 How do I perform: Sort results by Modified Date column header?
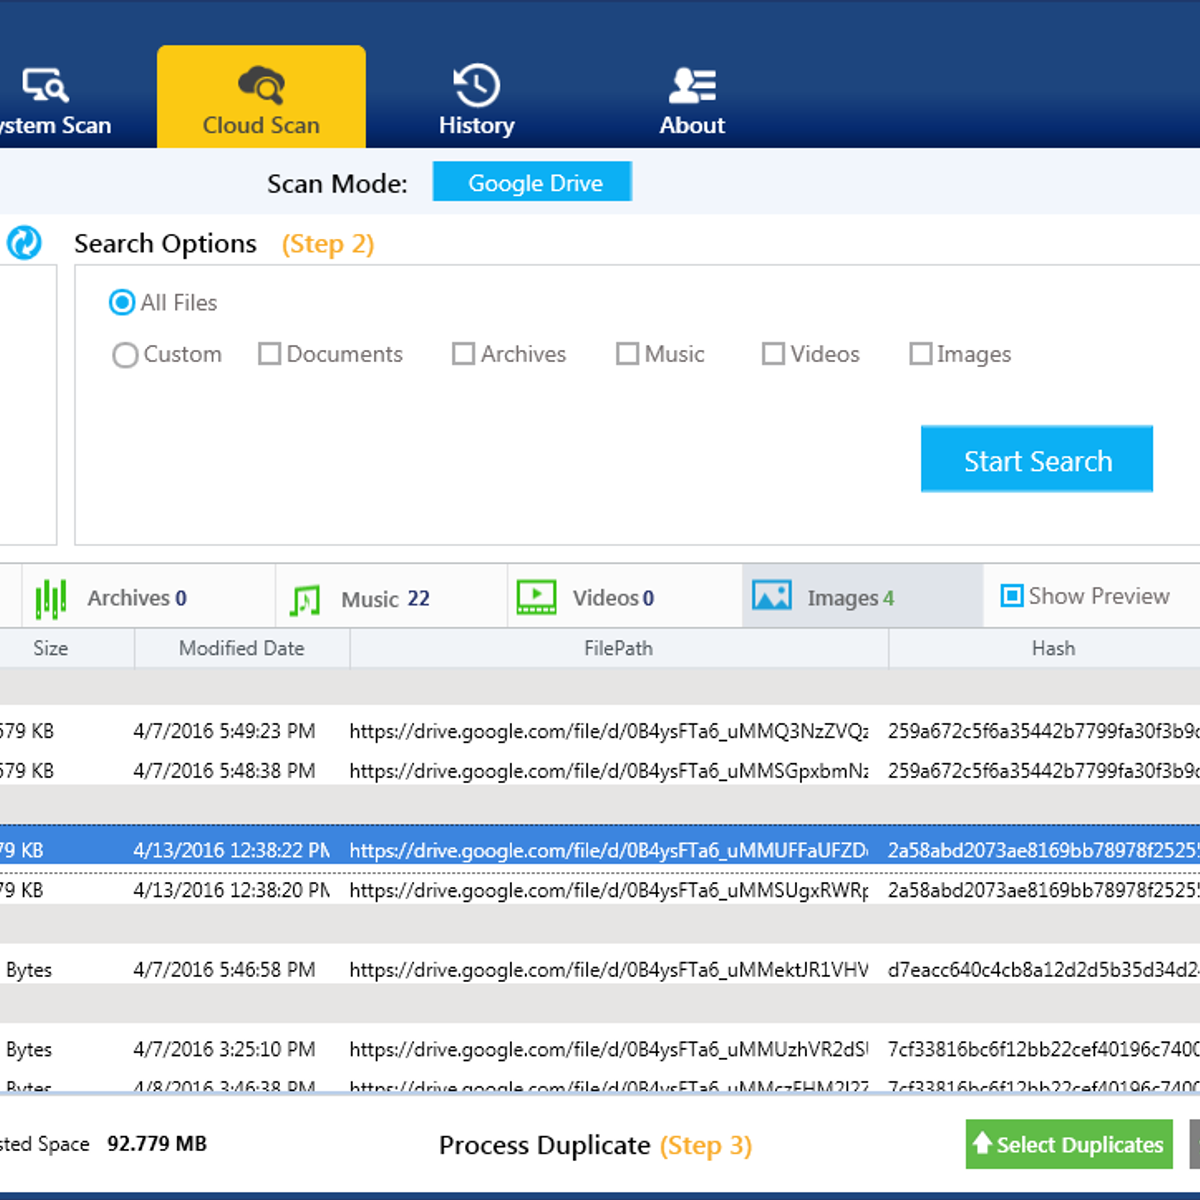pos(241,648)
